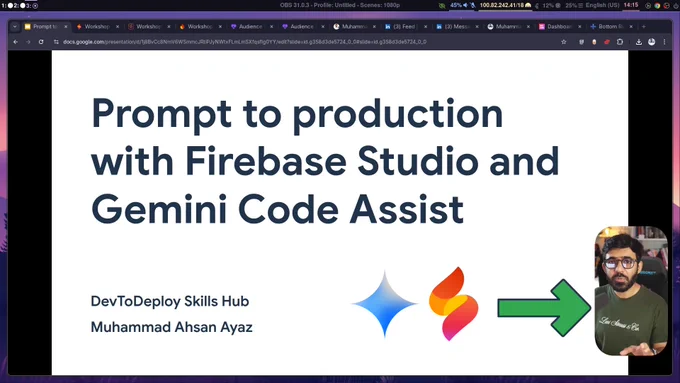Click the Firebase Studio flame logo

(454, 304)
